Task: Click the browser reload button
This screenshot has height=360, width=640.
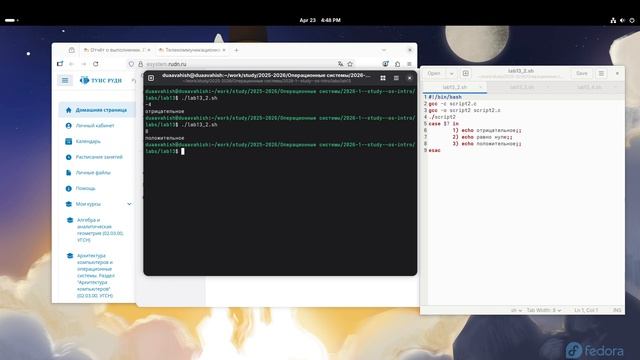Action: pos(96,64)
